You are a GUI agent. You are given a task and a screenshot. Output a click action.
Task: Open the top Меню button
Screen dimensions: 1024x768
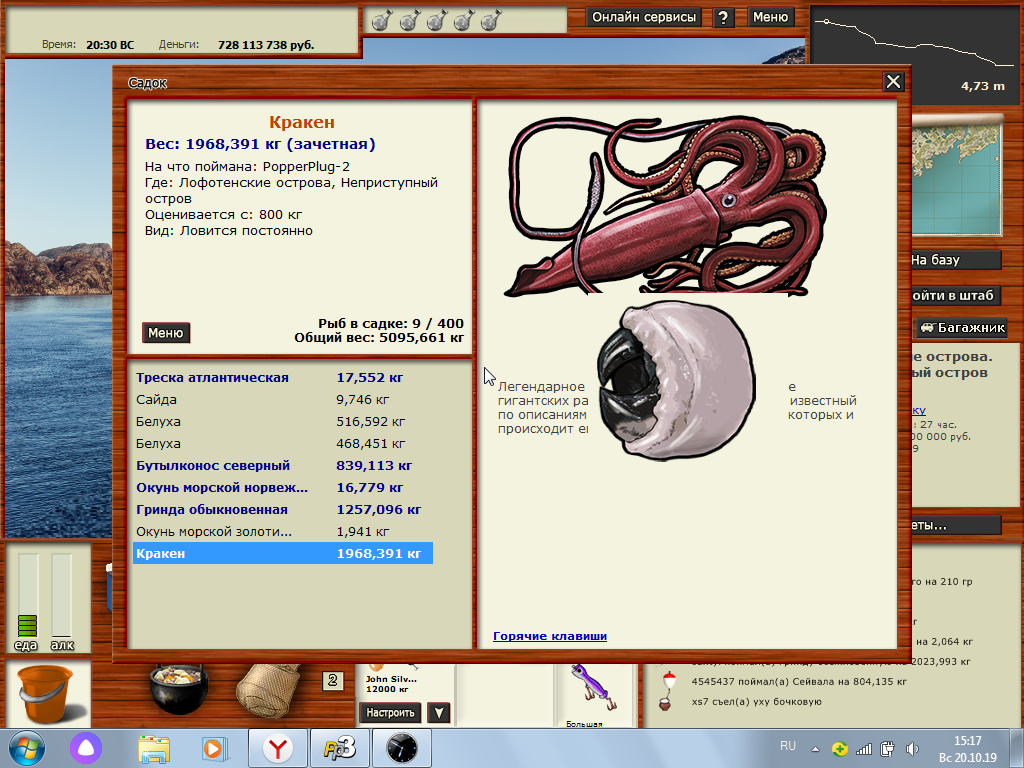[770, 17]
